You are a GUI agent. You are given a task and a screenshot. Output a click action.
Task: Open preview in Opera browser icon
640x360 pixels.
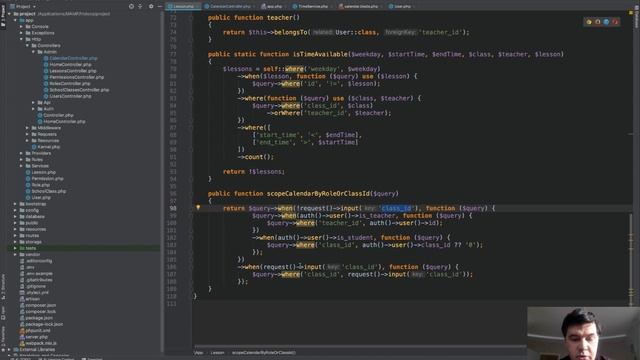point(615,22)
